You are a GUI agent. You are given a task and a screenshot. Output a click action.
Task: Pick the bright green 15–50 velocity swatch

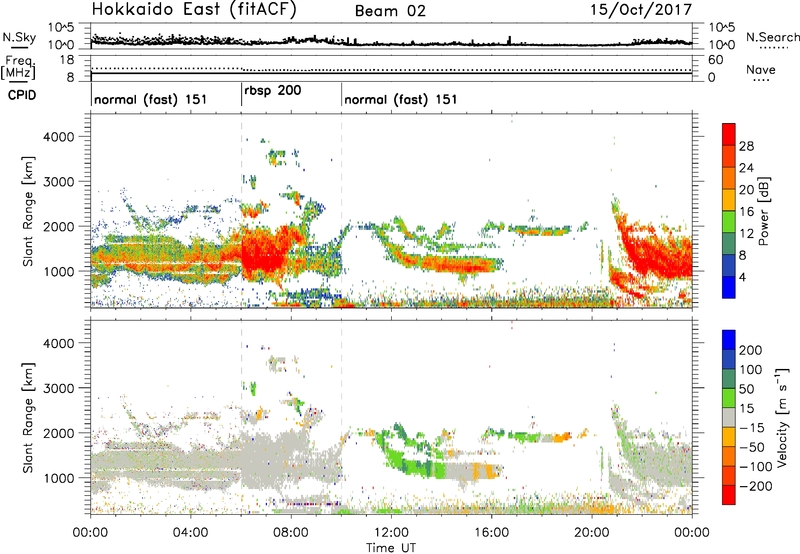pyautogui.click(x=729, y=398)
